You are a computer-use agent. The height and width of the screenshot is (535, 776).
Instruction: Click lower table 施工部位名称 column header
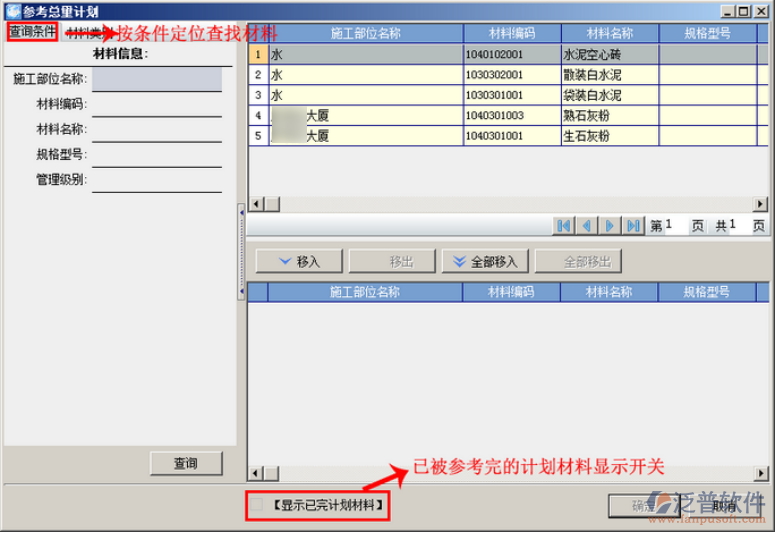tap(365, 292)
